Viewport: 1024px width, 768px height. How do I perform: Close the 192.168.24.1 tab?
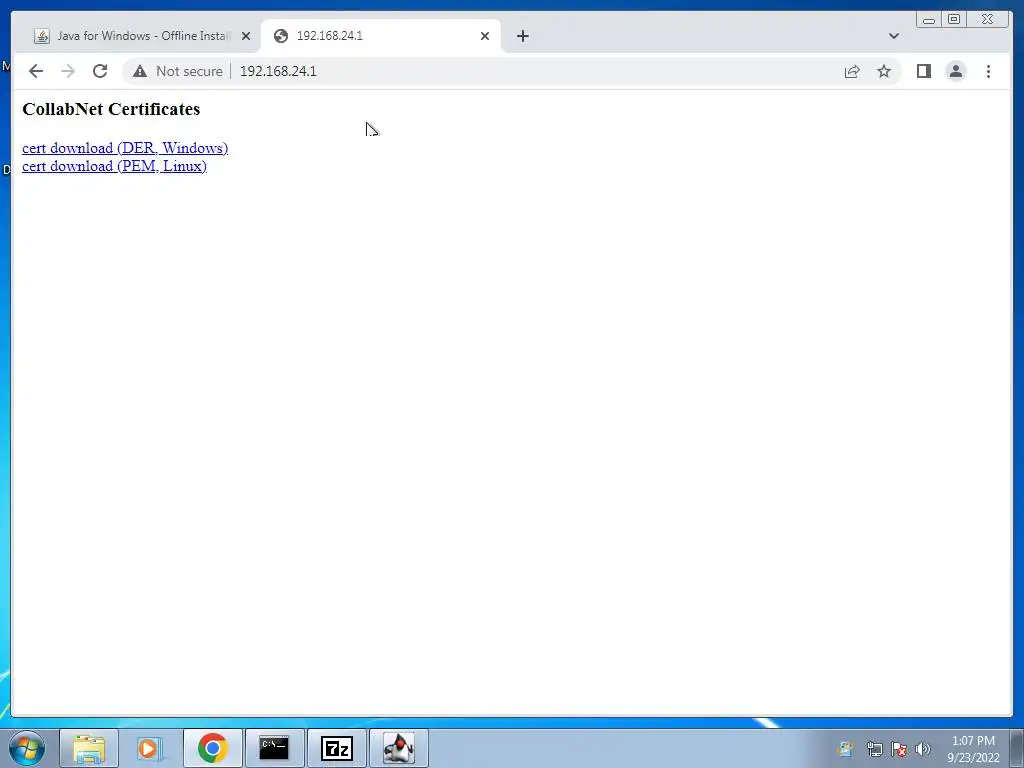point(485,36)
